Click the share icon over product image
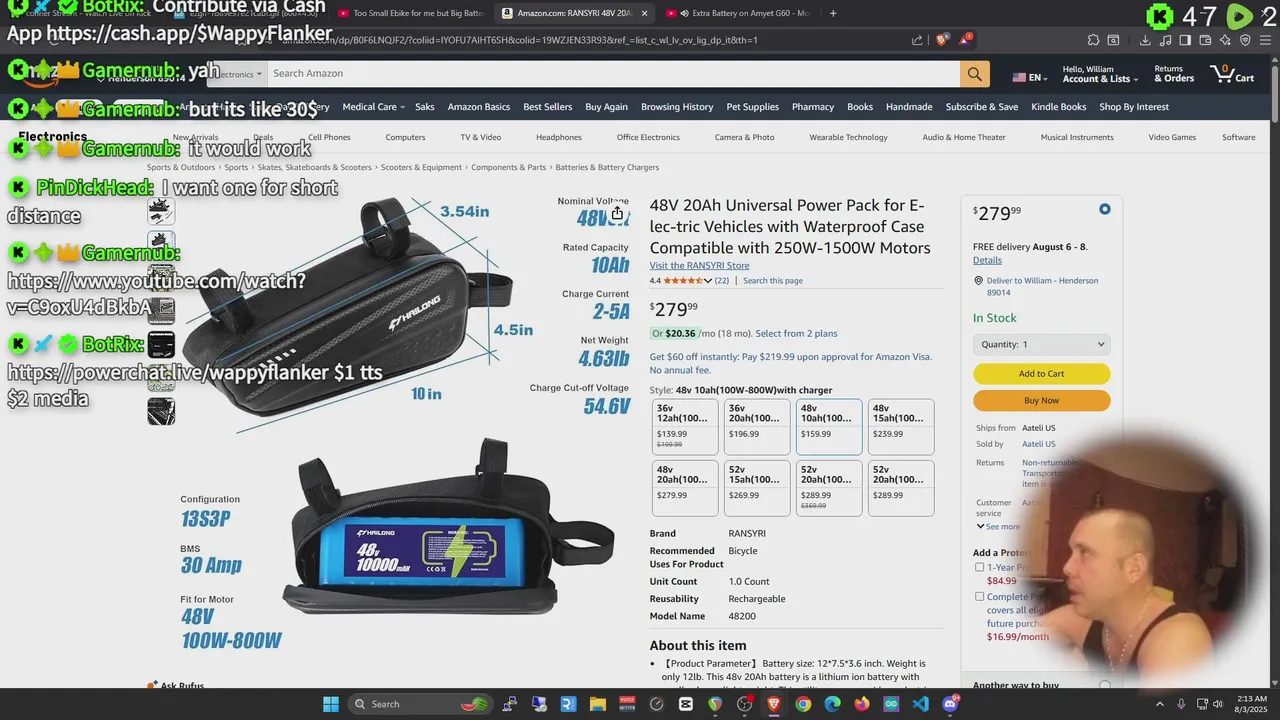This screenshot has height=720, width=1280. coord(617,213)
